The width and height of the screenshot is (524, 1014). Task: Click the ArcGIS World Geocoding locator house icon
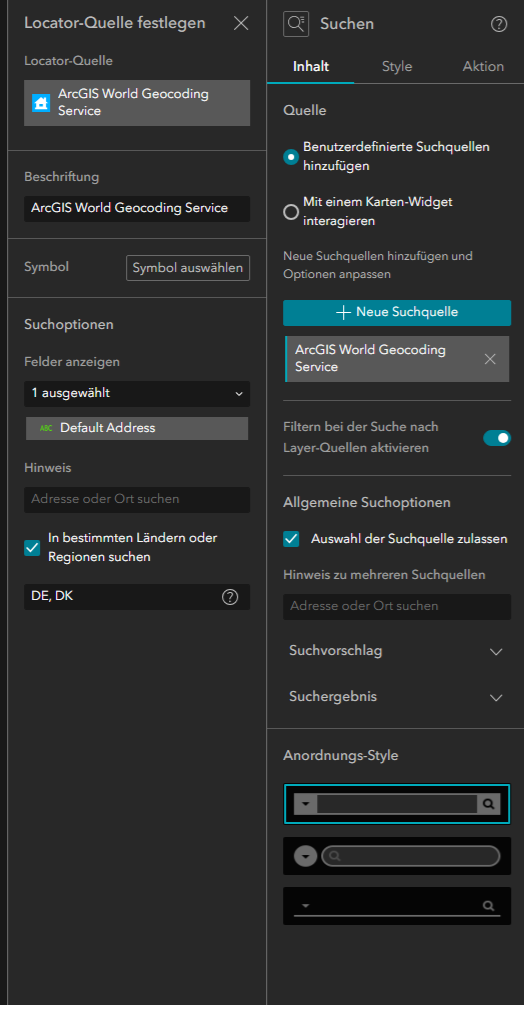[x=41, y=103]
